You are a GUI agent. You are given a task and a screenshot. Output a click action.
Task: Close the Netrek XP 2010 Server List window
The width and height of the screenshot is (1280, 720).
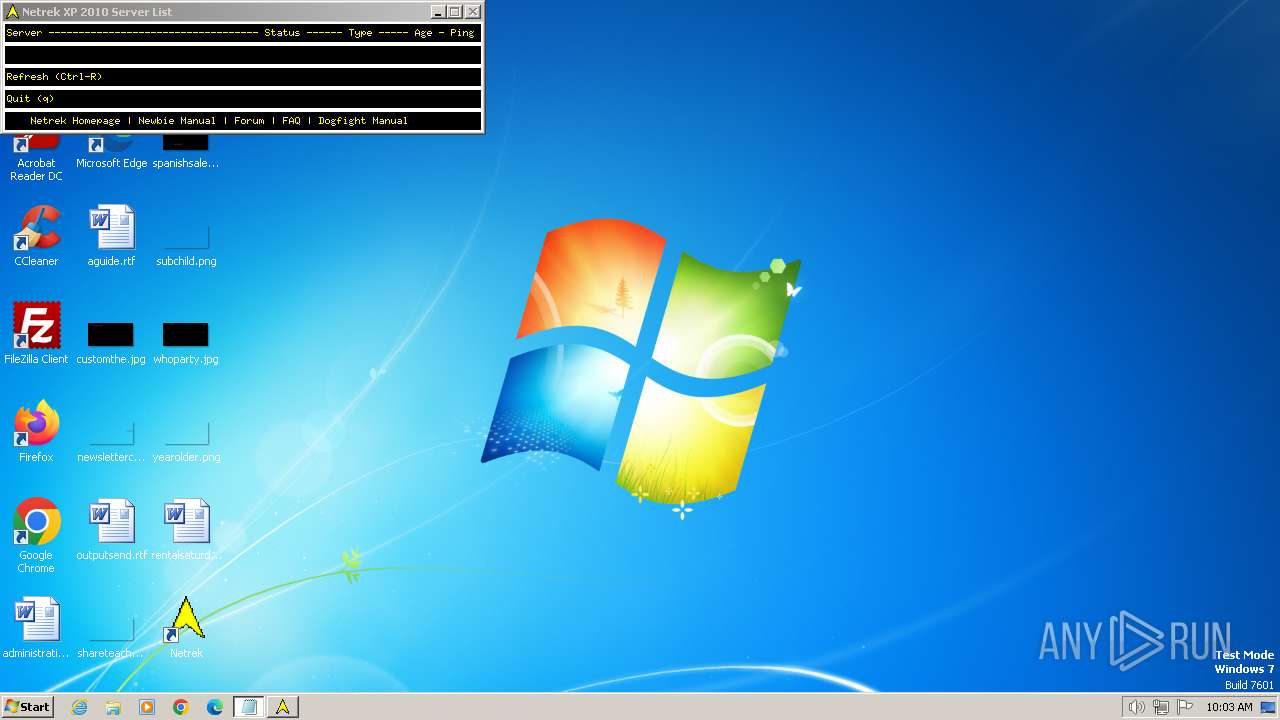[x=473, y=12]
